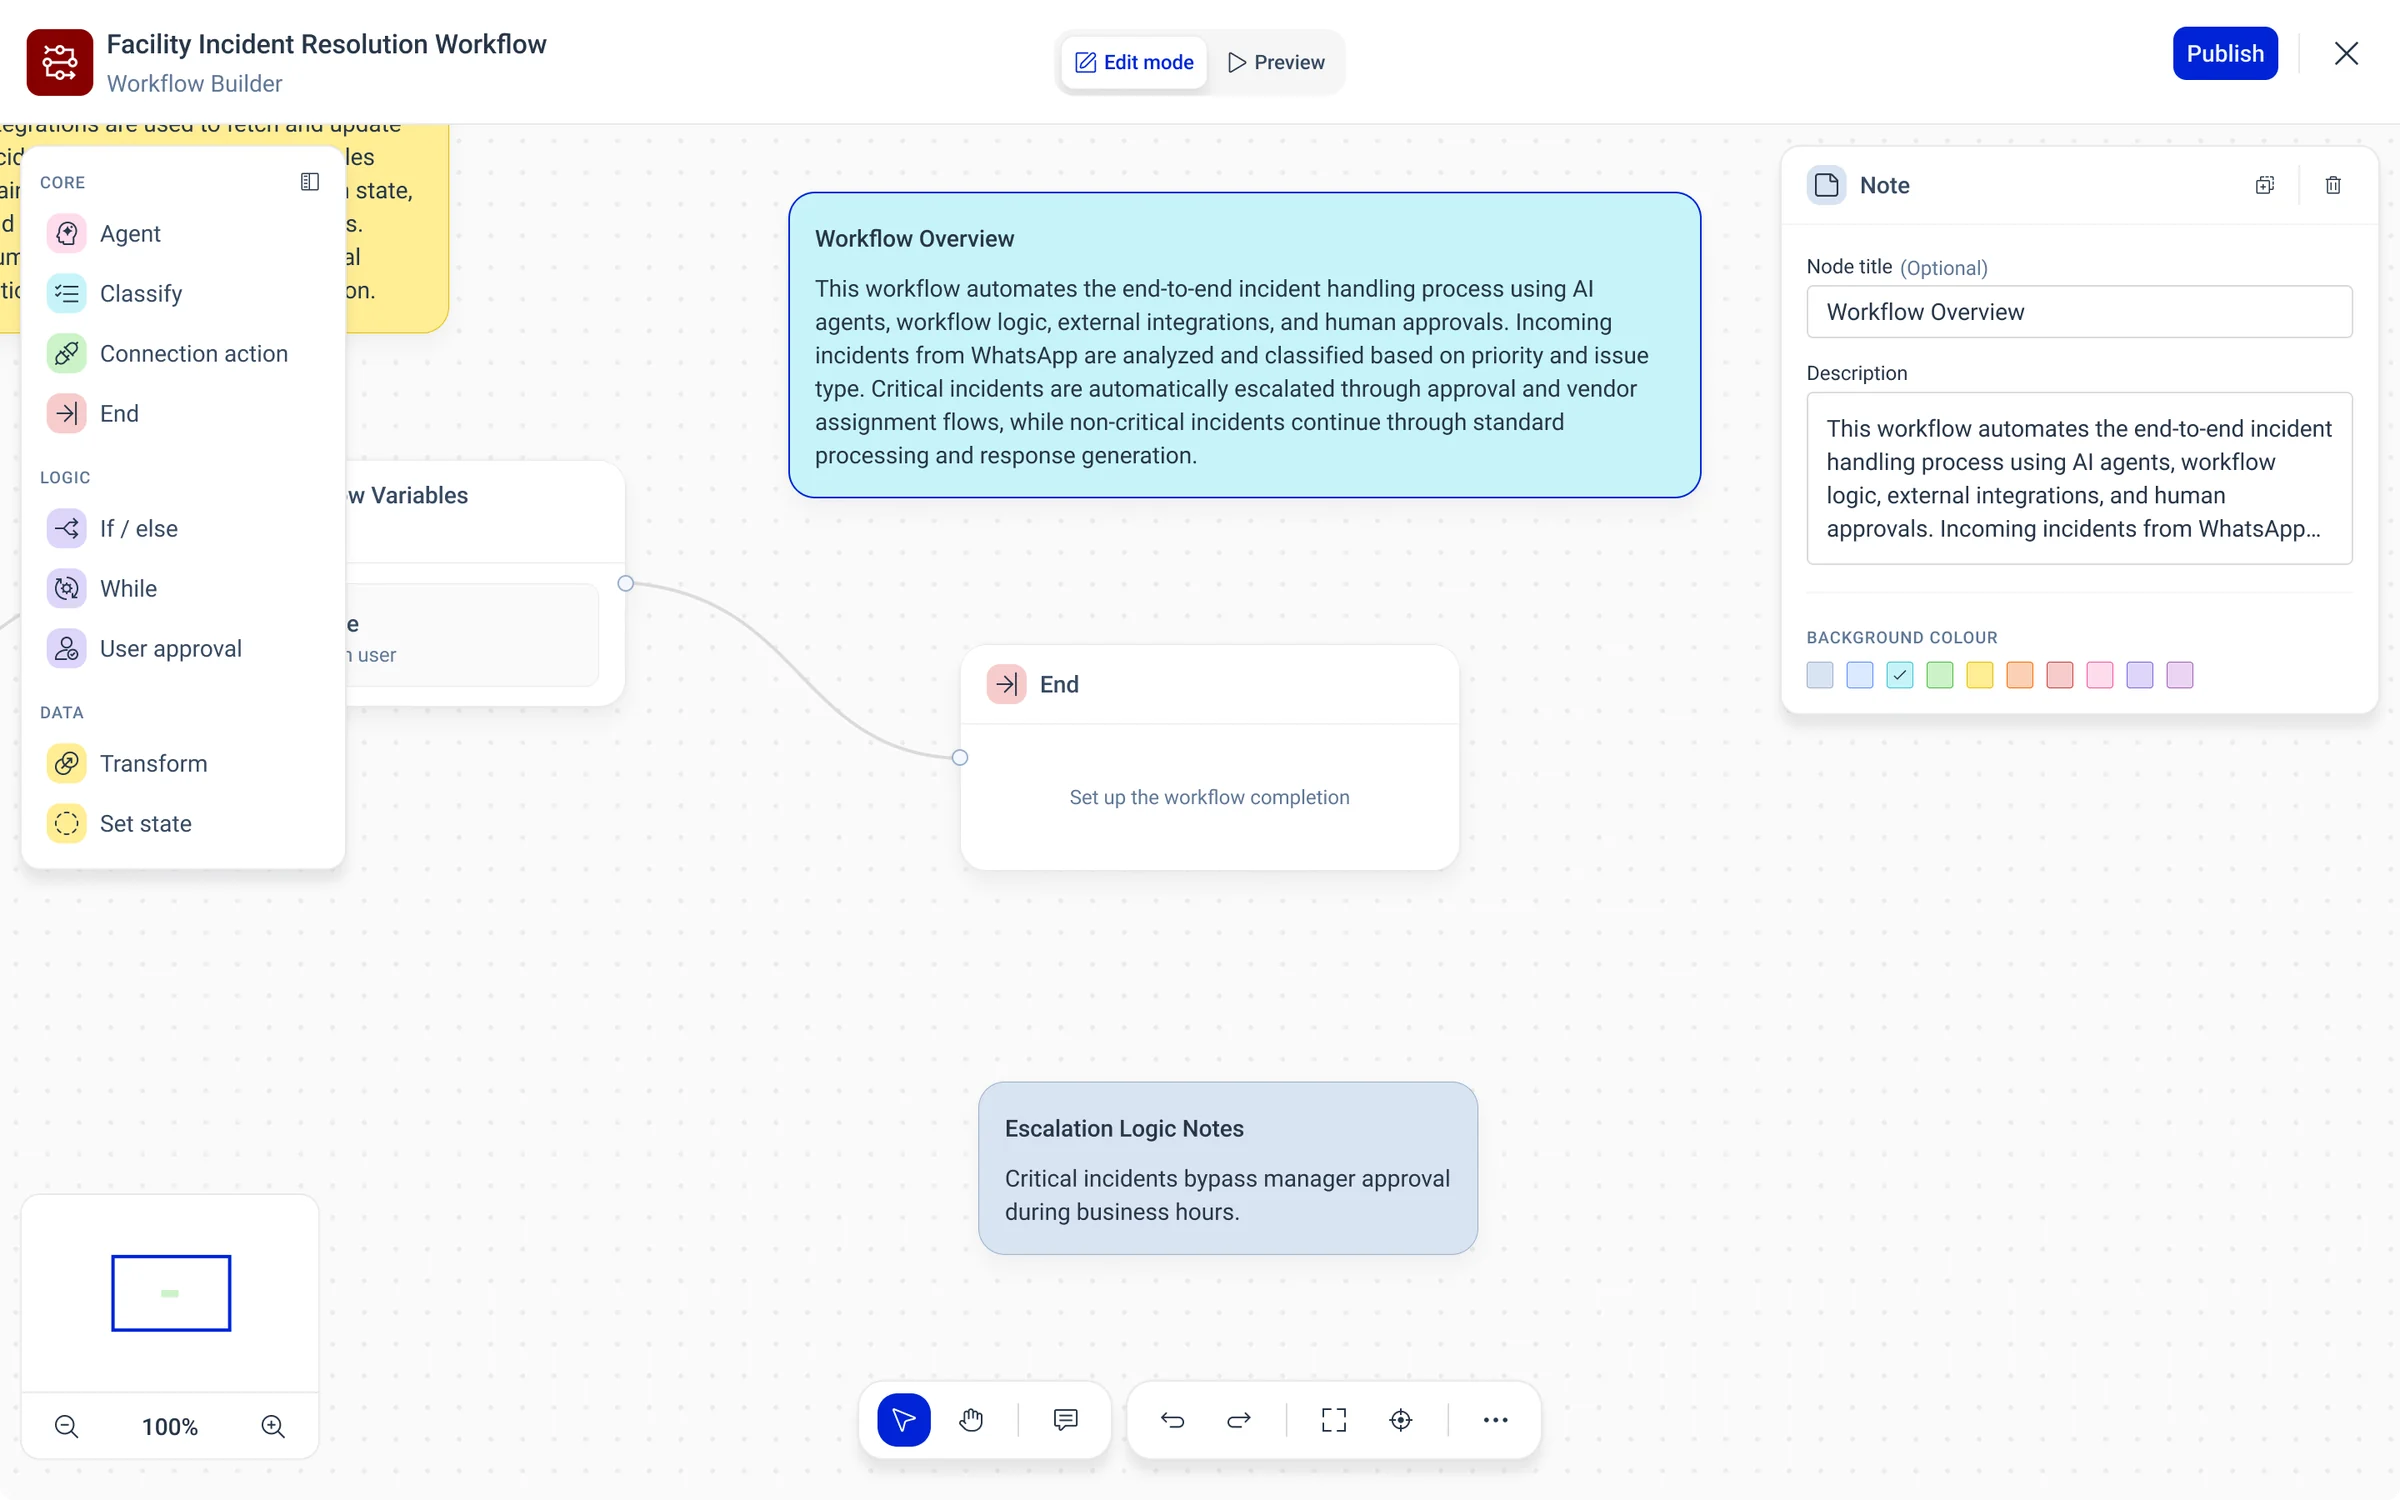Image resolution: width=2400 pixels, height=1500 pixels.
Task: Add an If / else logic node
Action: point(182,528)
